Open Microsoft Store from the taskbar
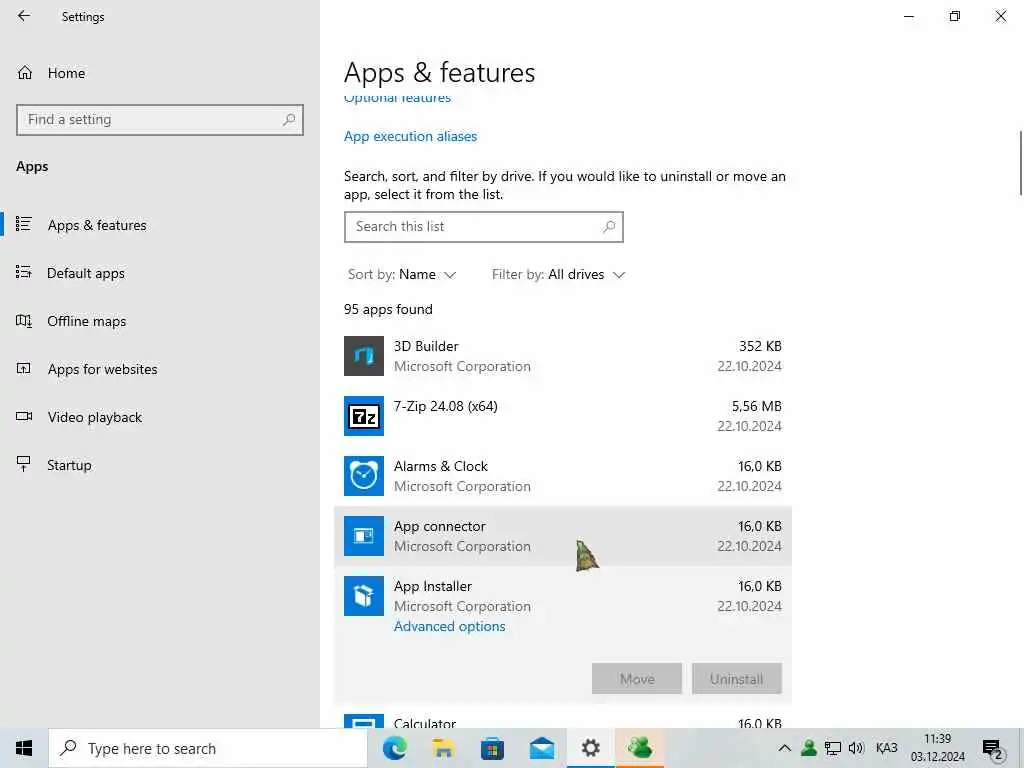 [x=492, y=748]
